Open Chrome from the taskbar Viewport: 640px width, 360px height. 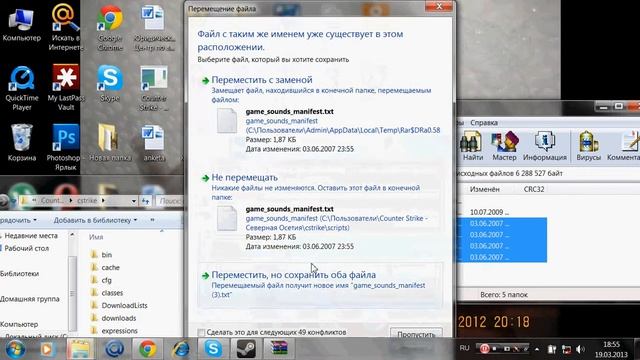(147, 349)
